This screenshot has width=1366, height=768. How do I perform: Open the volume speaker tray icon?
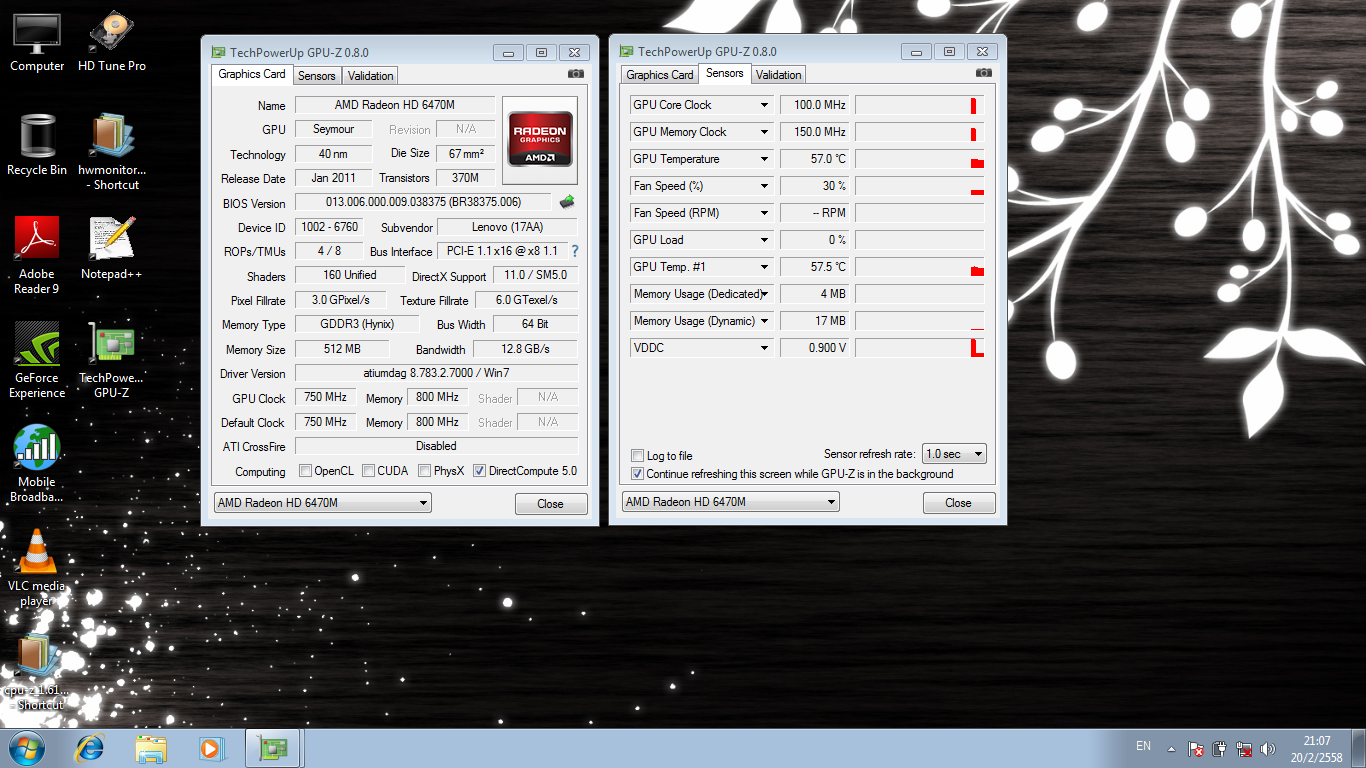[1269, 749]
